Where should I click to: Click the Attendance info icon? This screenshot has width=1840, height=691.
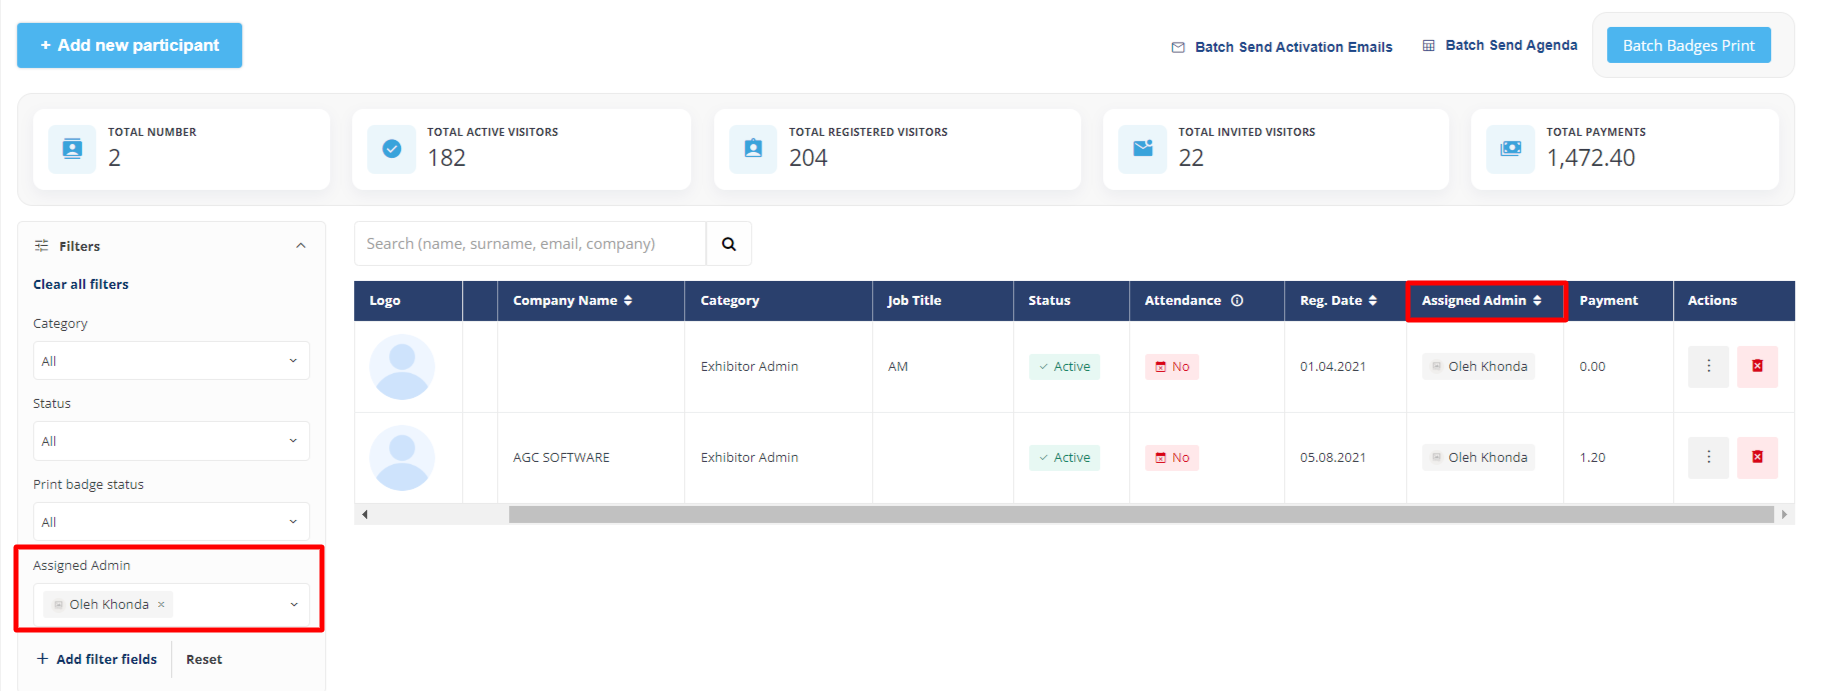(1237, 300)
